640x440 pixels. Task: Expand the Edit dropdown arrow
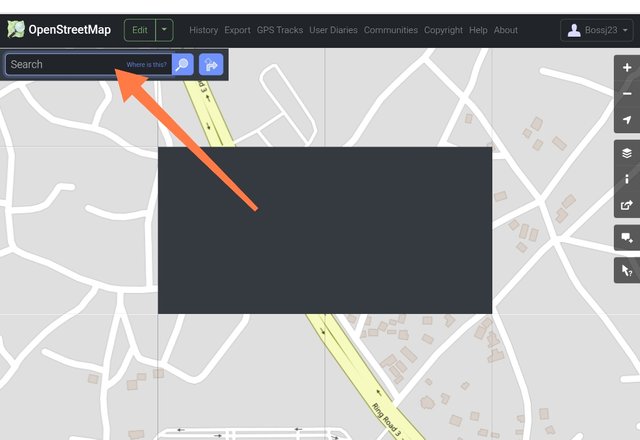[164, 30]
